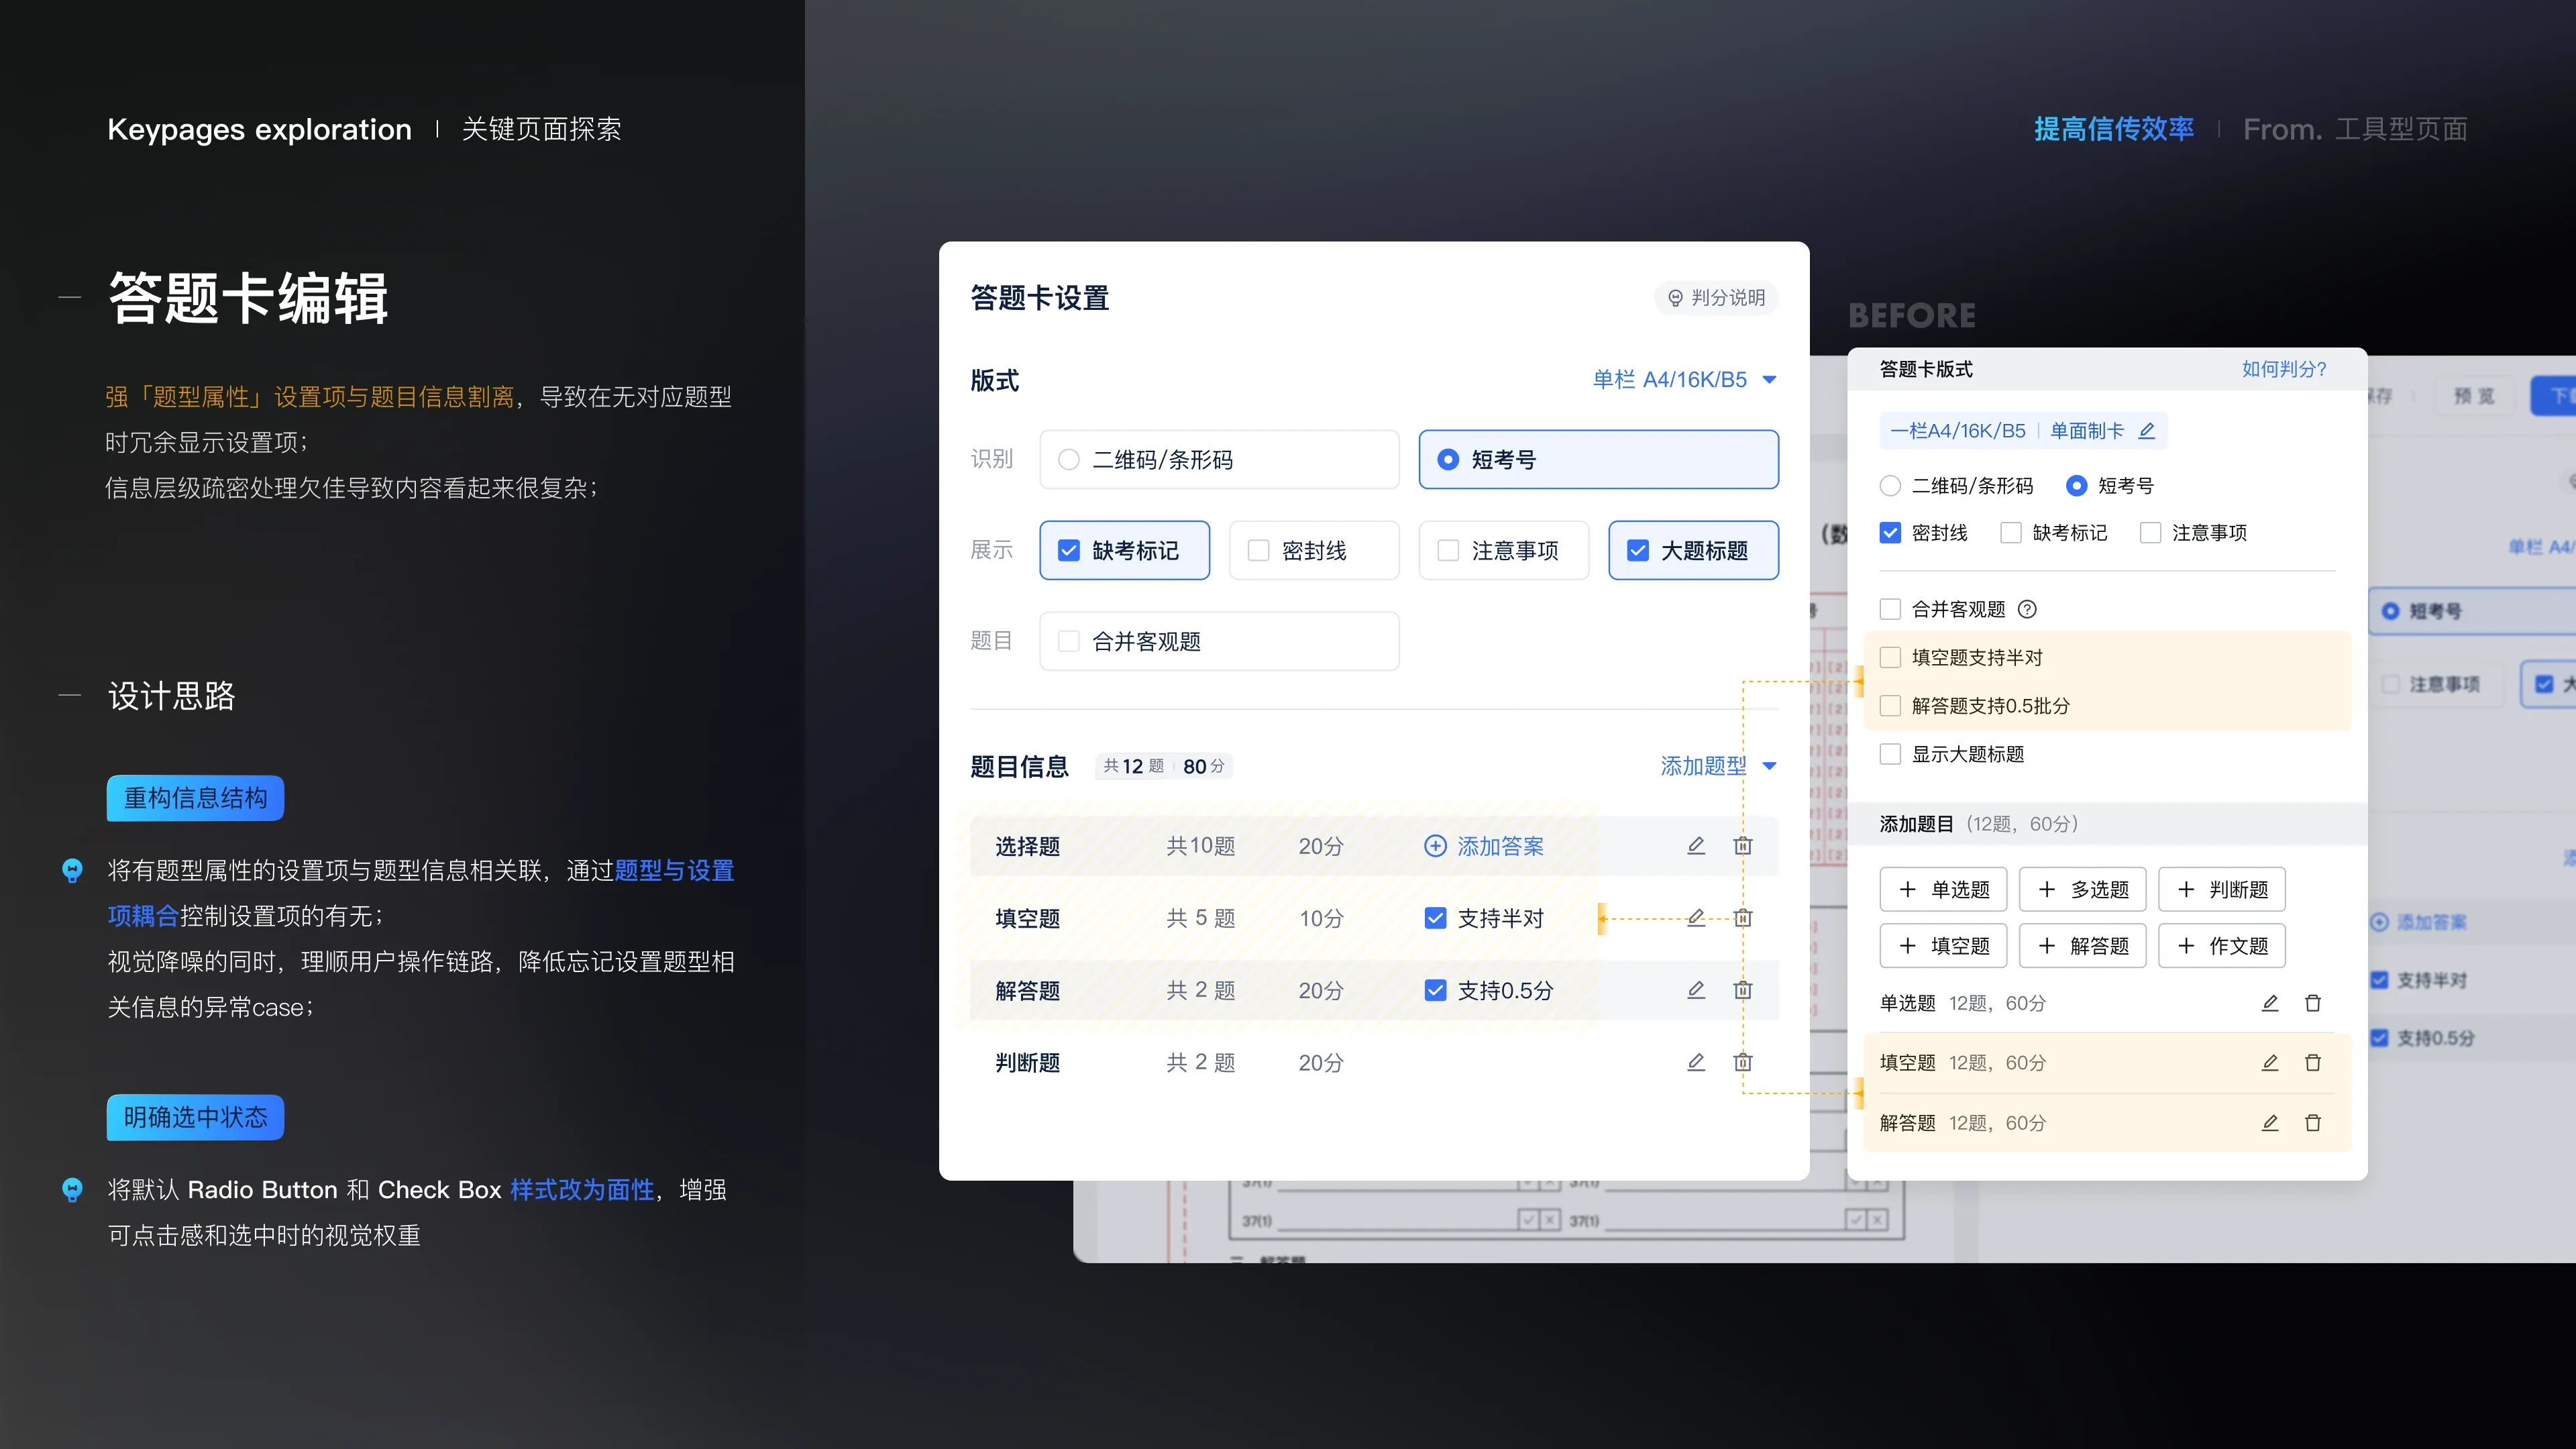Add 单选题 in BEFORE panel

coord(1943,889)
